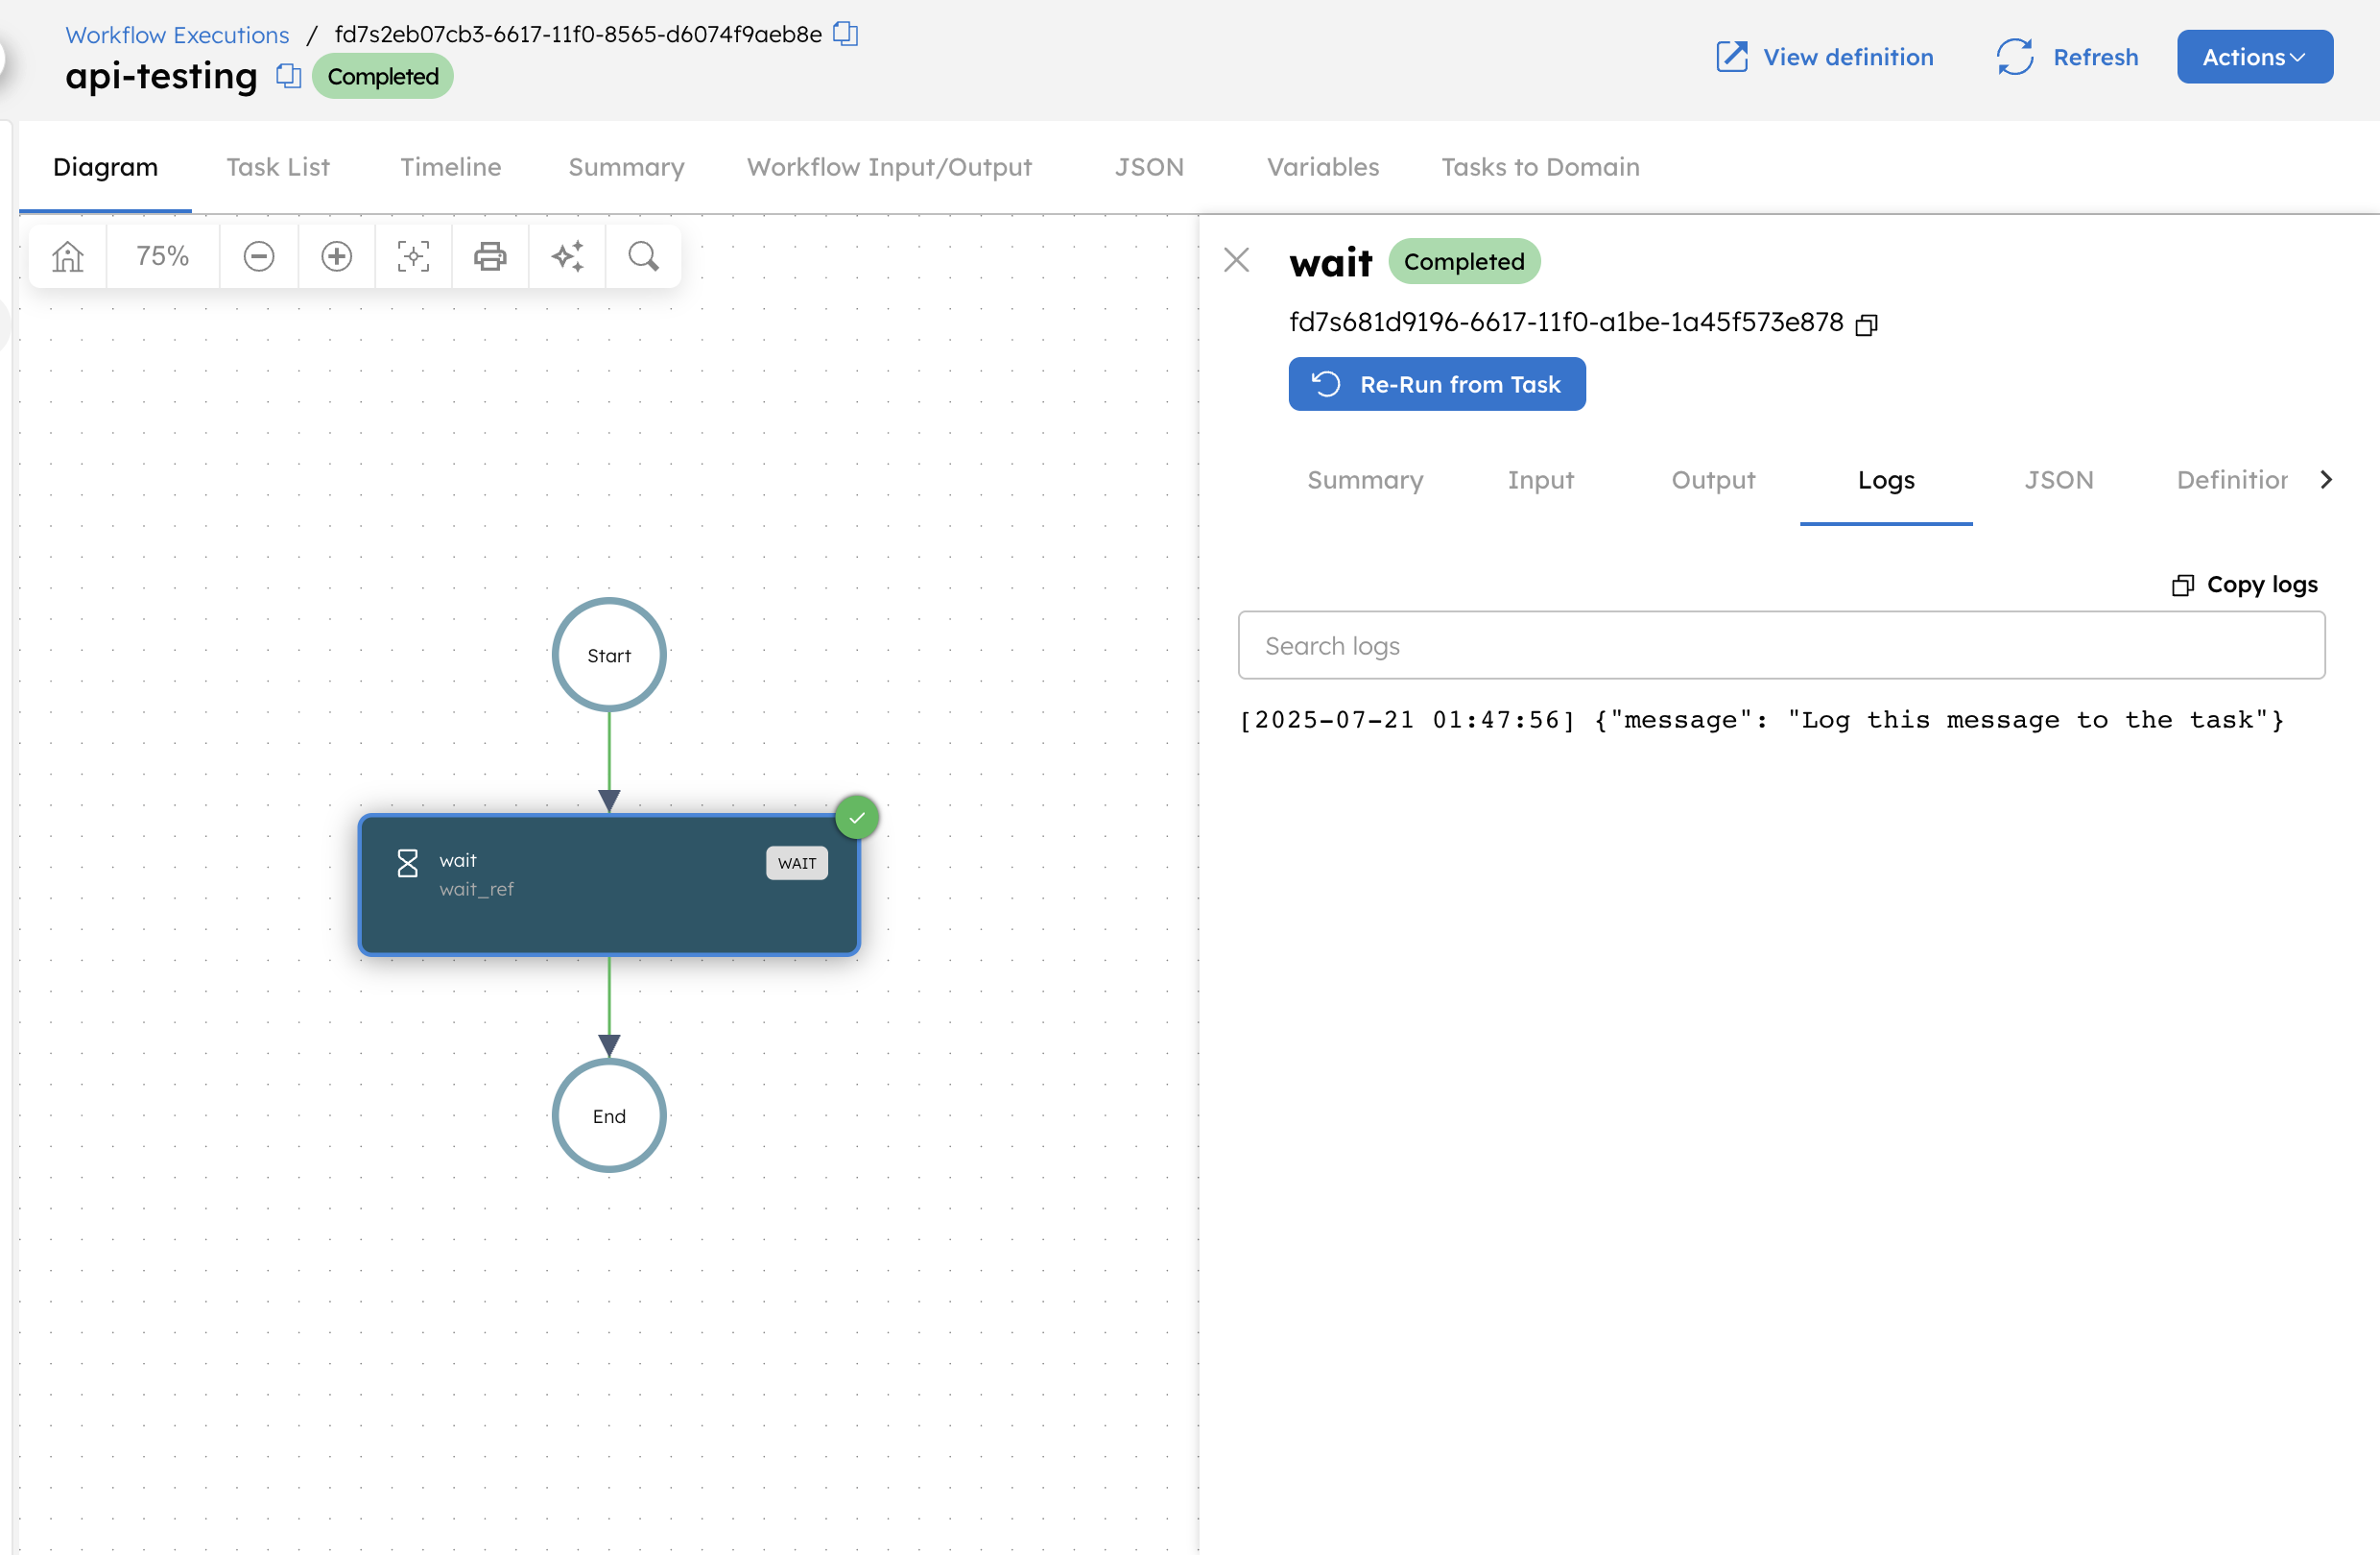This screenshot has width=2380, height=1555.
Task: Open the task Definition tab
Action: pyautogui.click(x=2232, y=480)
